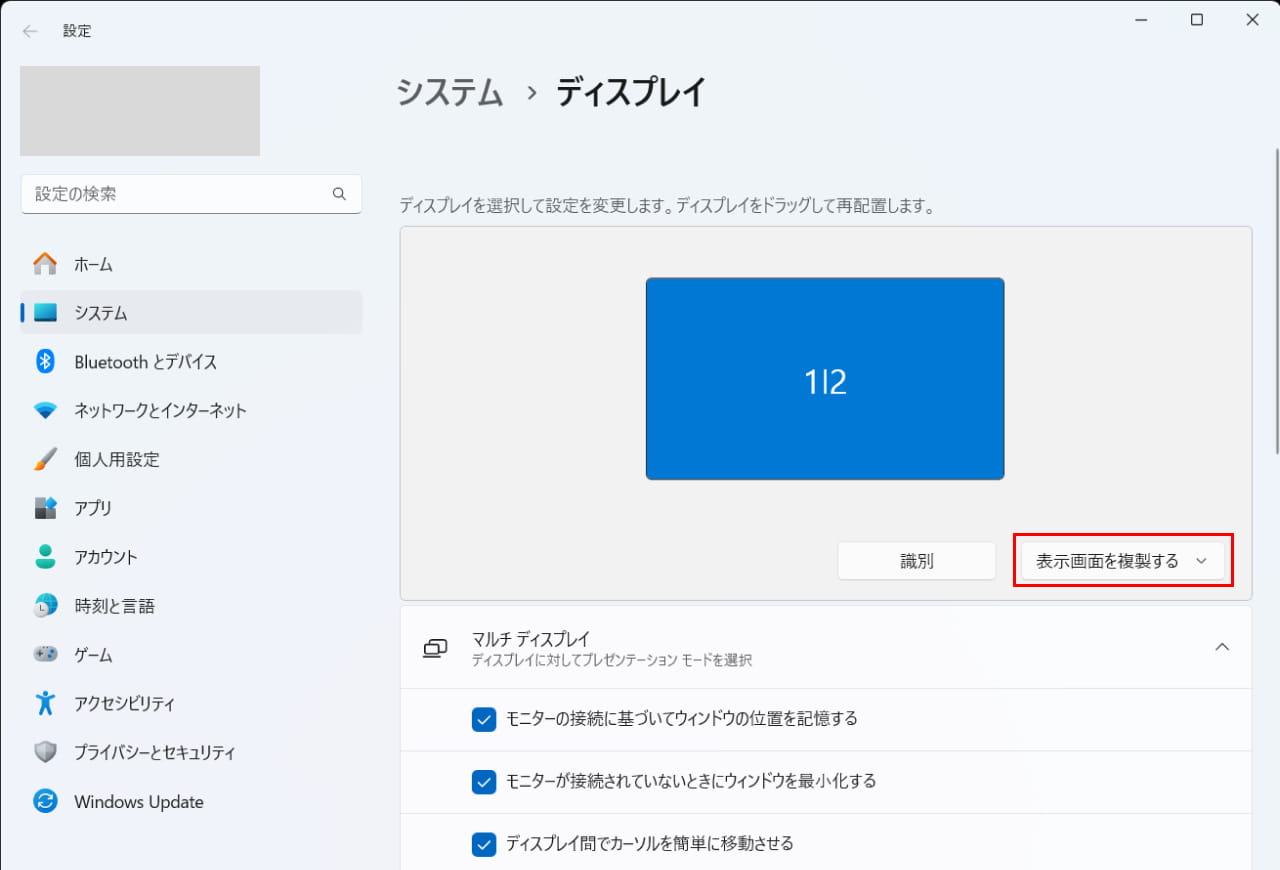Open アクセシビリティ settings
Viewport: 1280px width, 870px height.
coord(191,703)
